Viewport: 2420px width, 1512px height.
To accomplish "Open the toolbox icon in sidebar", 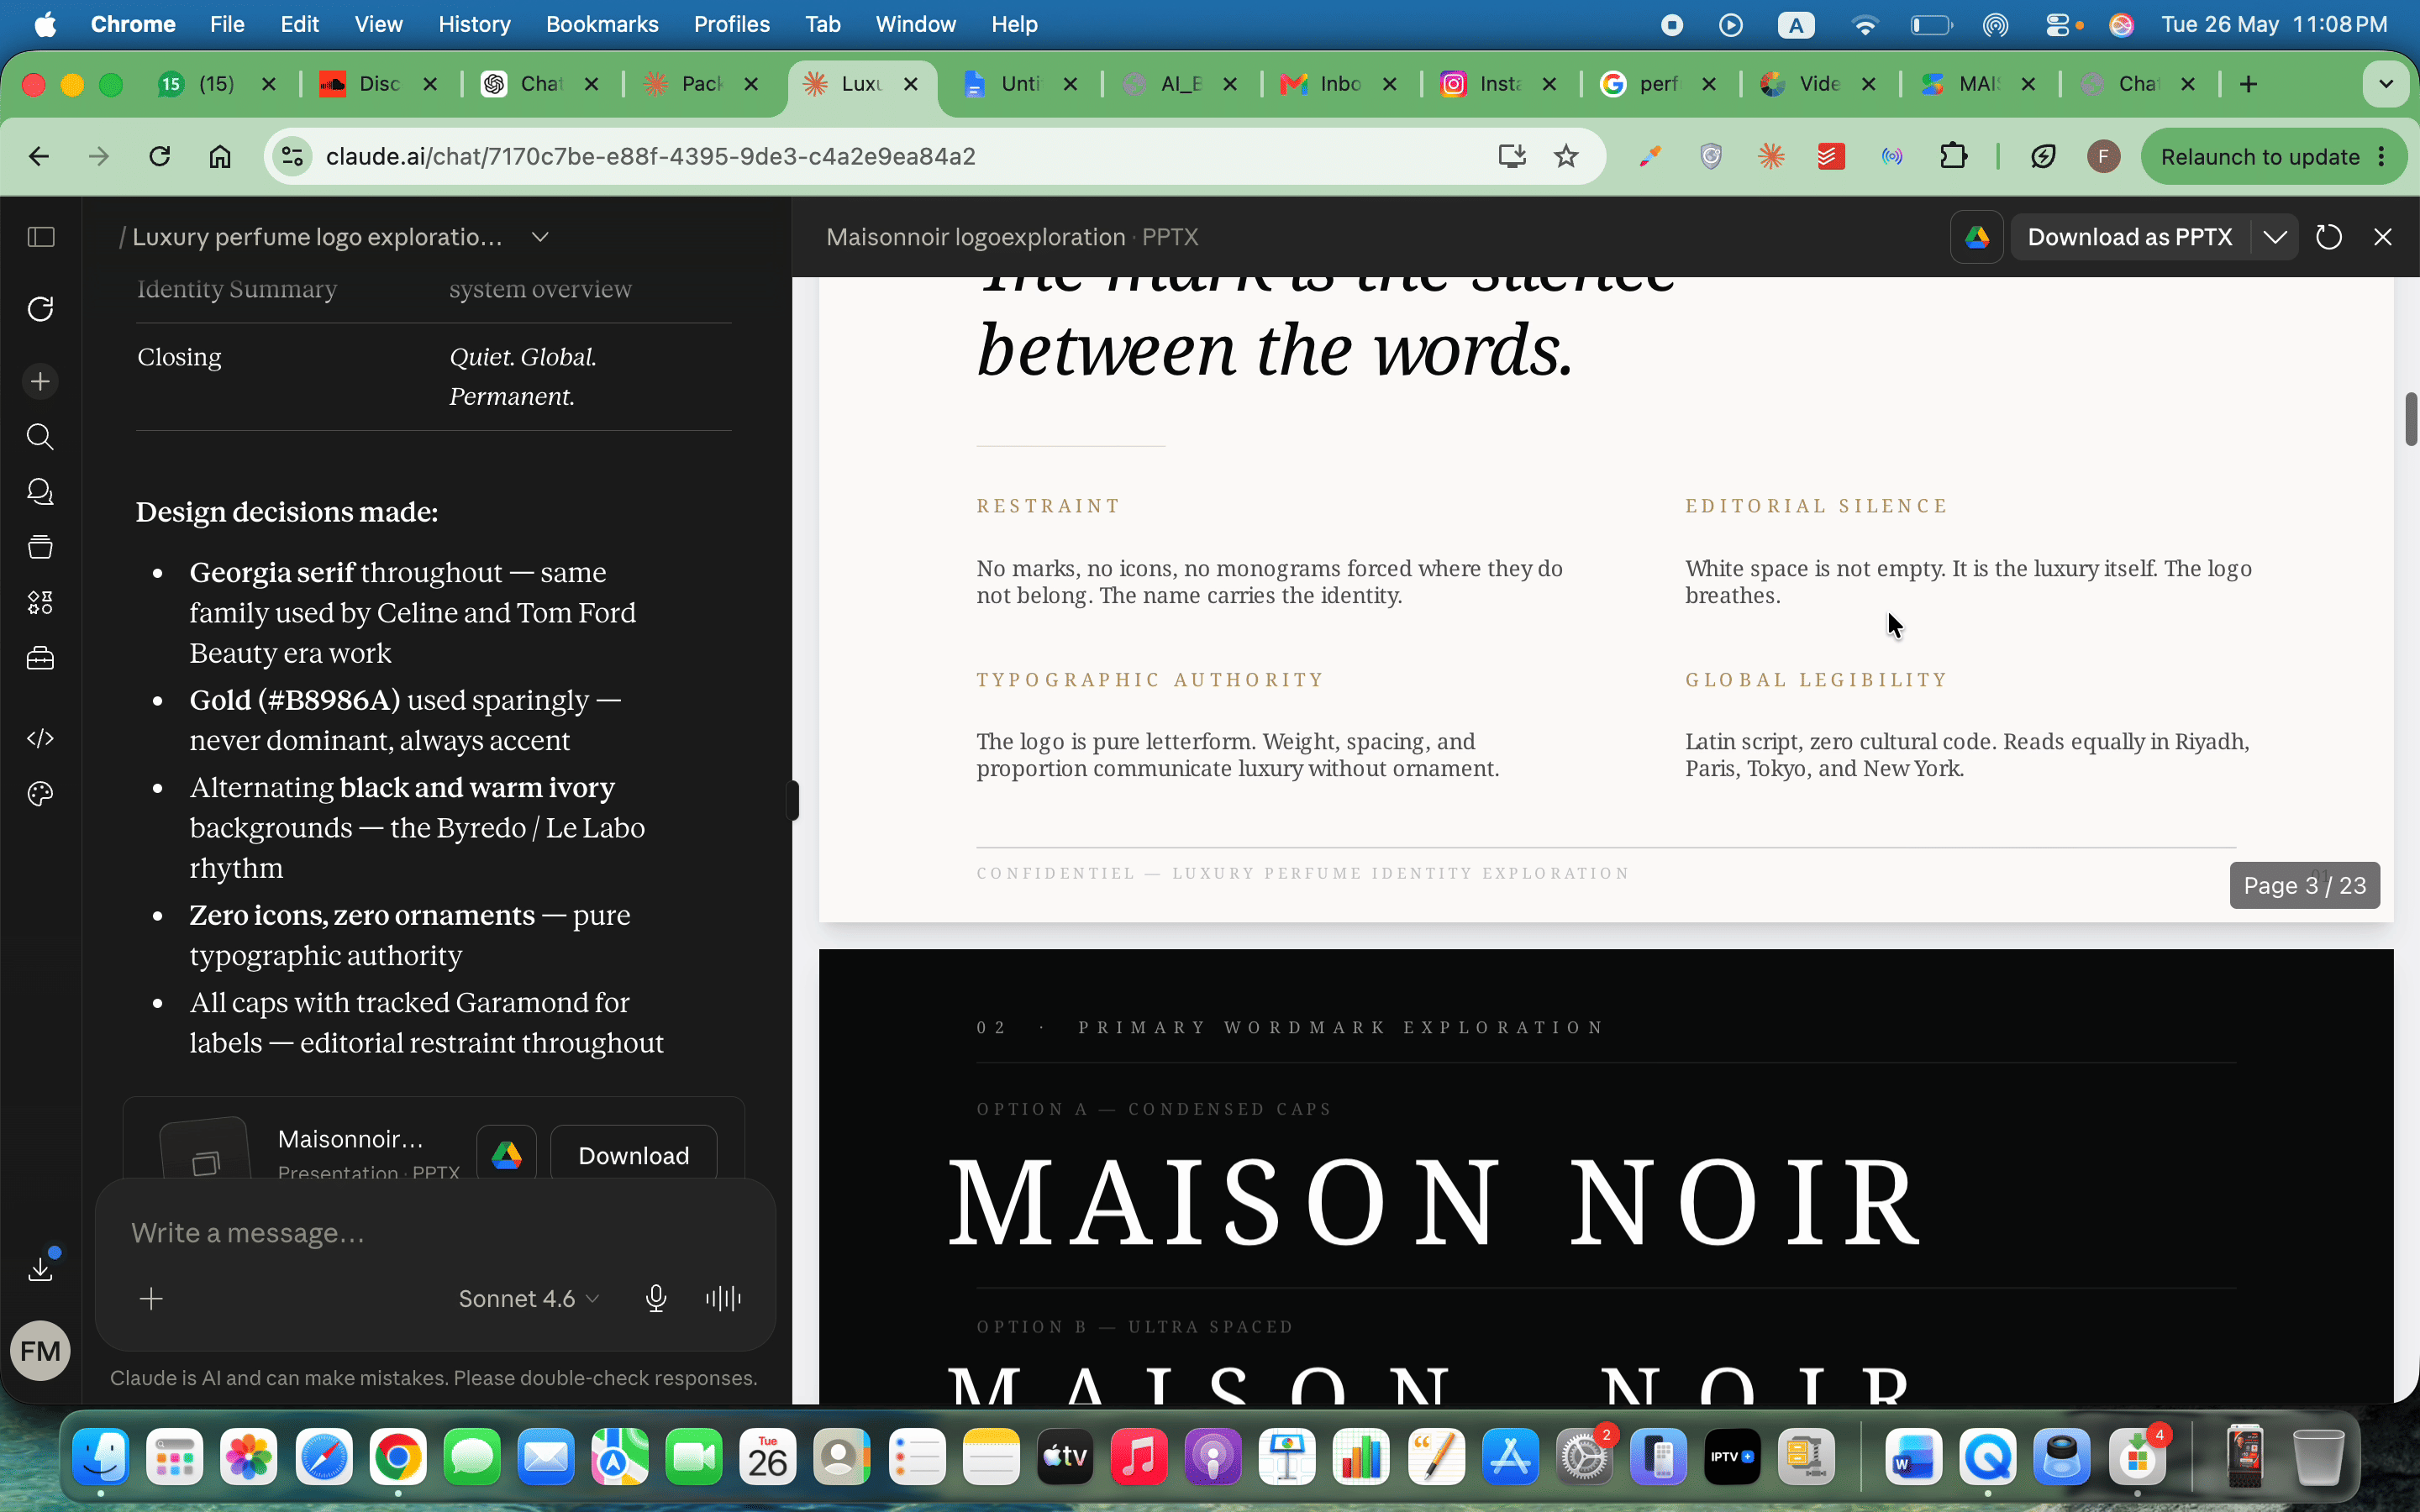I will point(41,658).
